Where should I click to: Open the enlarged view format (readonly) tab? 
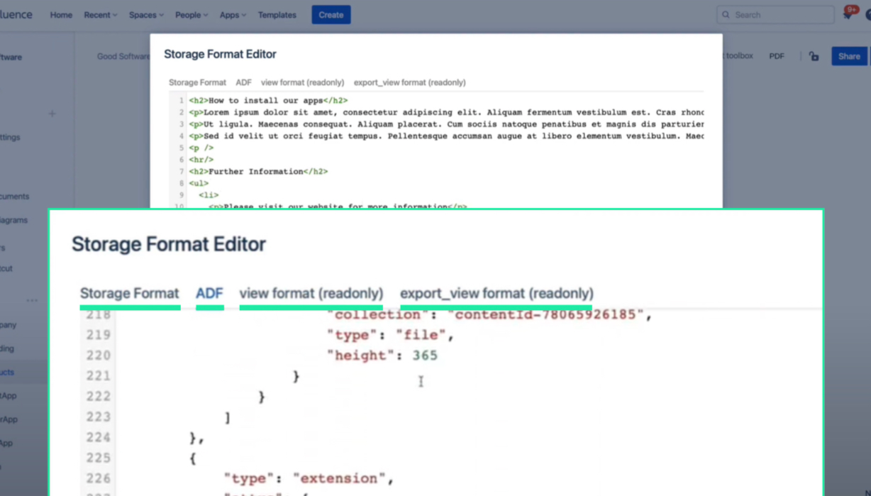coord(311,293)
